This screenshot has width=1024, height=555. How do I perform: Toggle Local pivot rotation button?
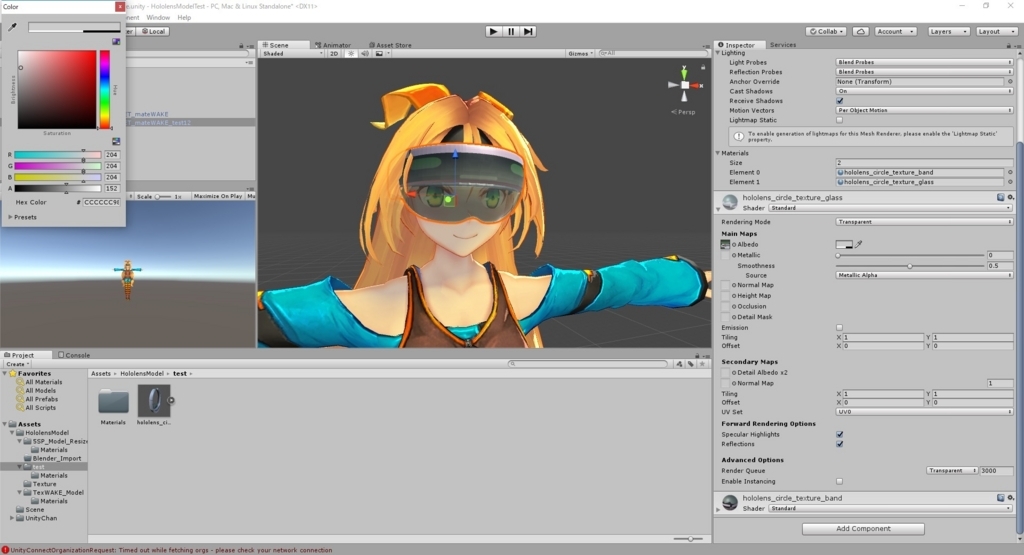(153, 31)
